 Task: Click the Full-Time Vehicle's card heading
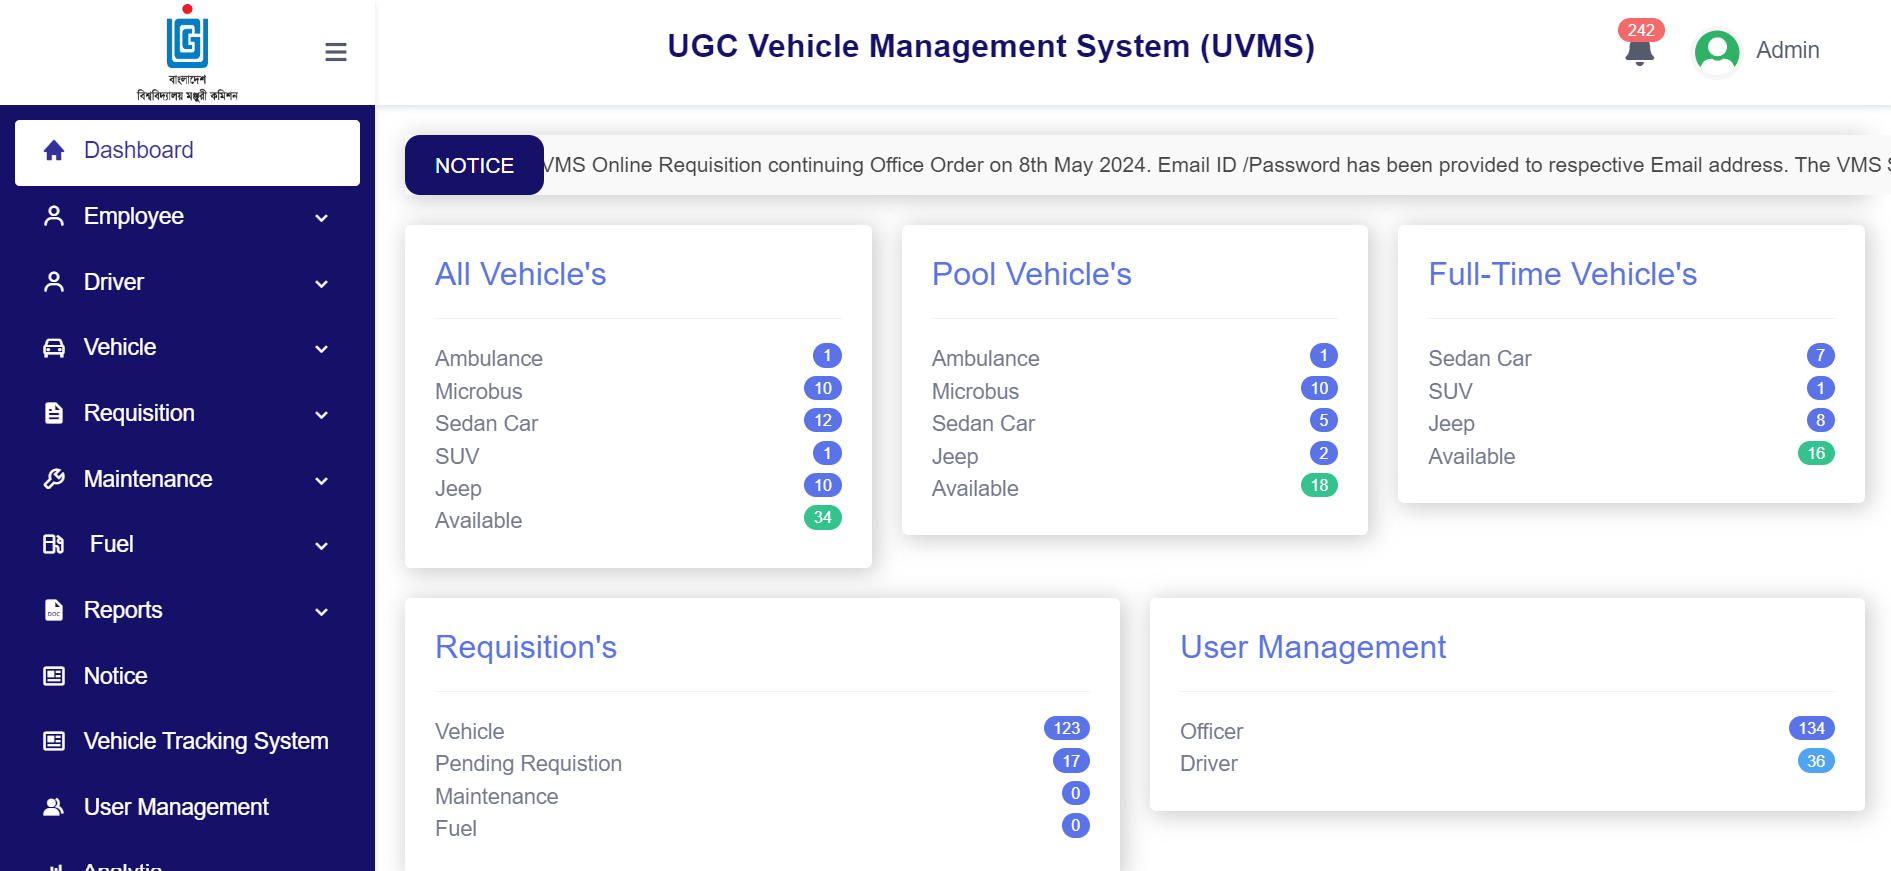(1562, 274)
